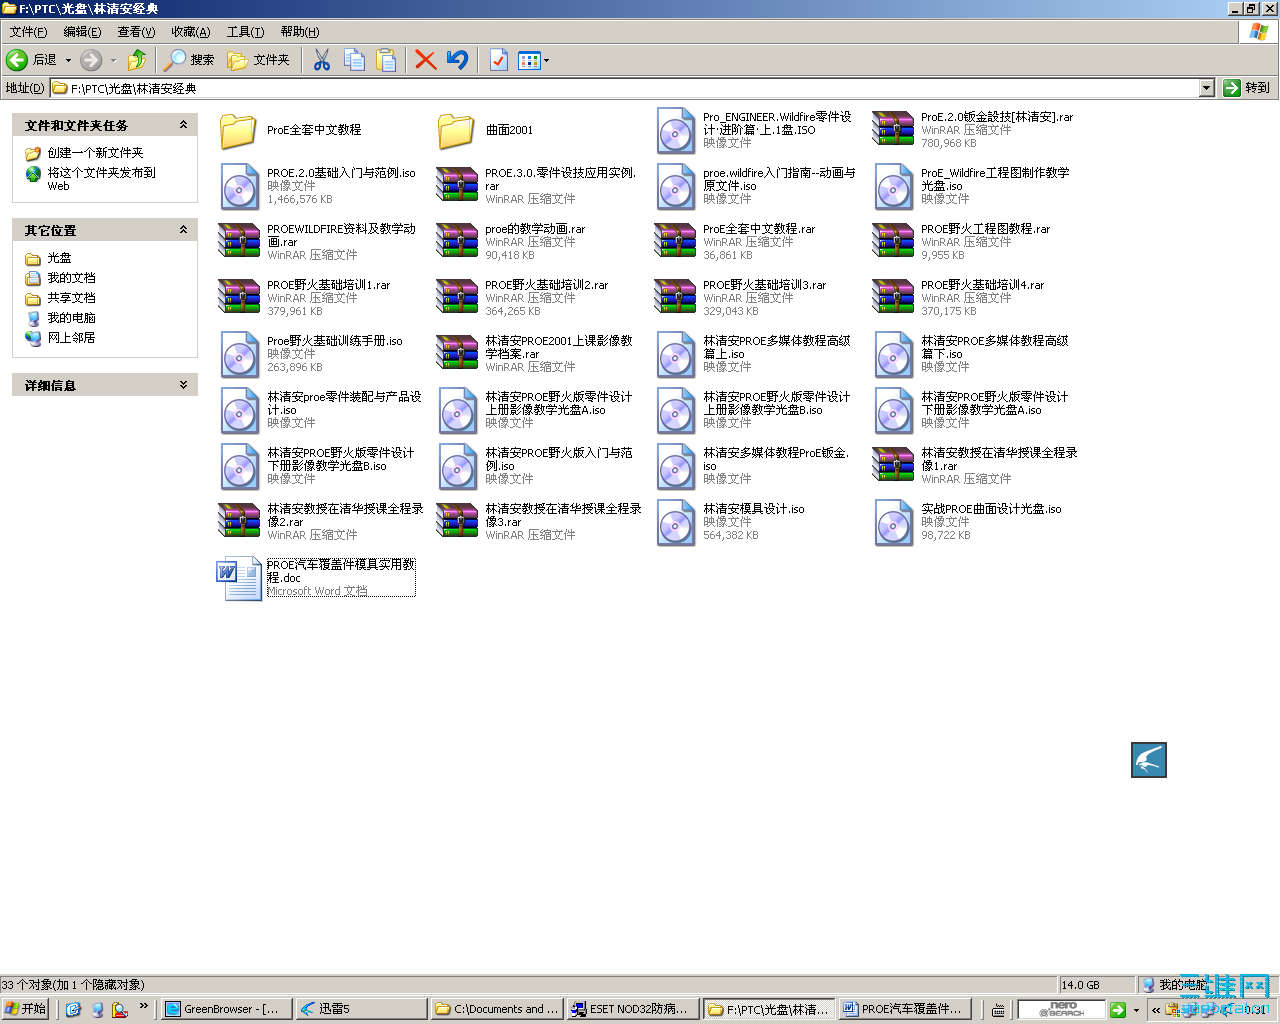
Task: Select ProE_Wildfire工程图制作教学光盘.iso icon
Action: [x=893, y=186]
